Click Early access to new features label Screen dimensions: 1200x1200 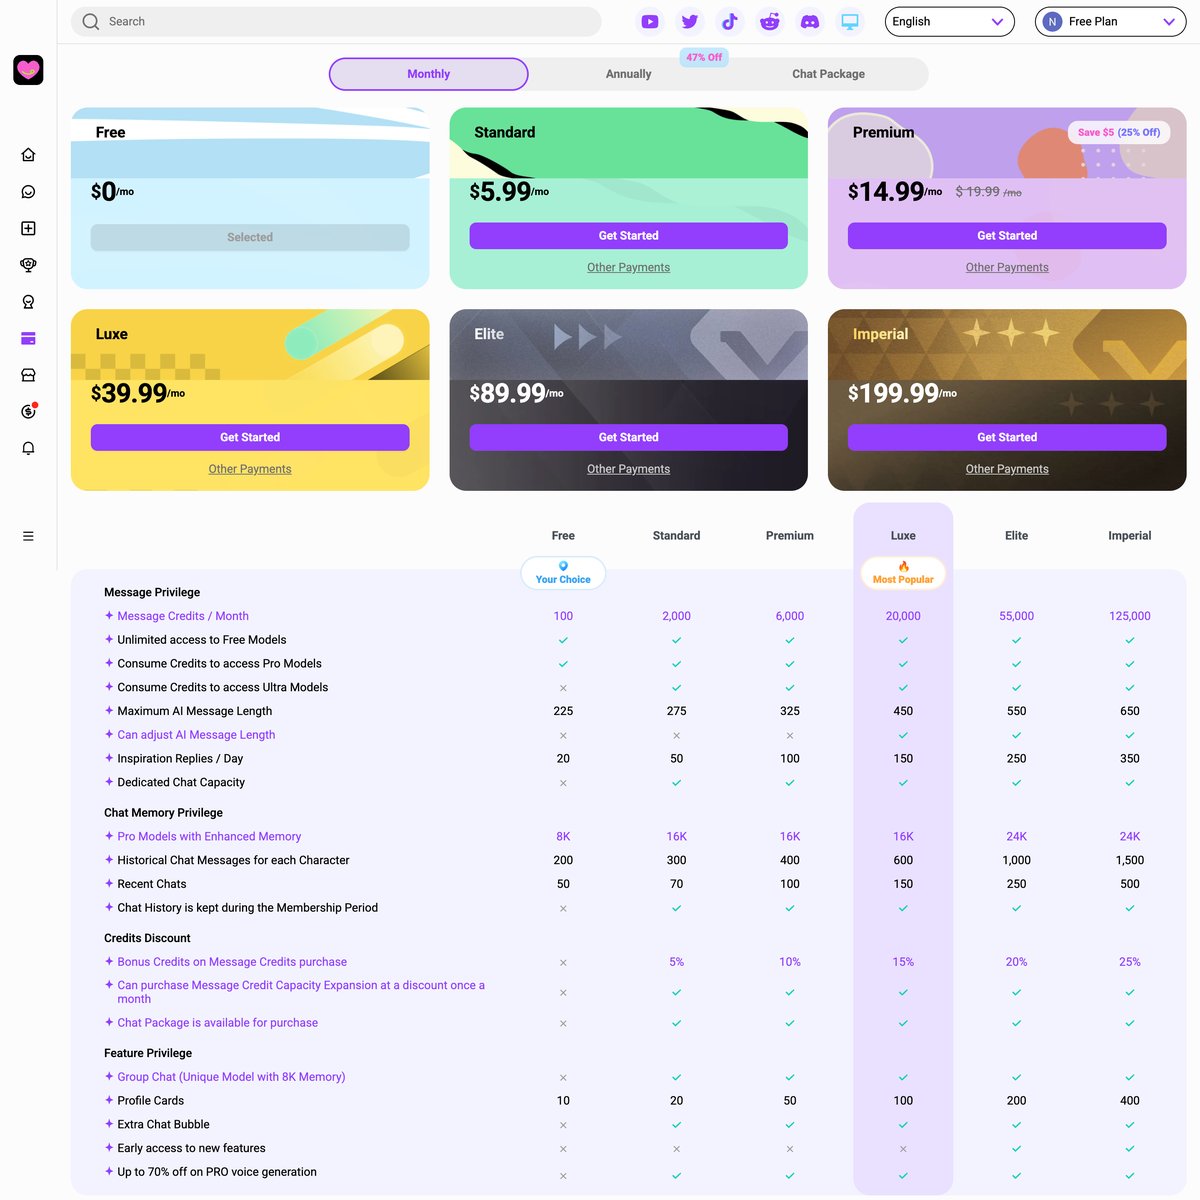(191, 1148)
